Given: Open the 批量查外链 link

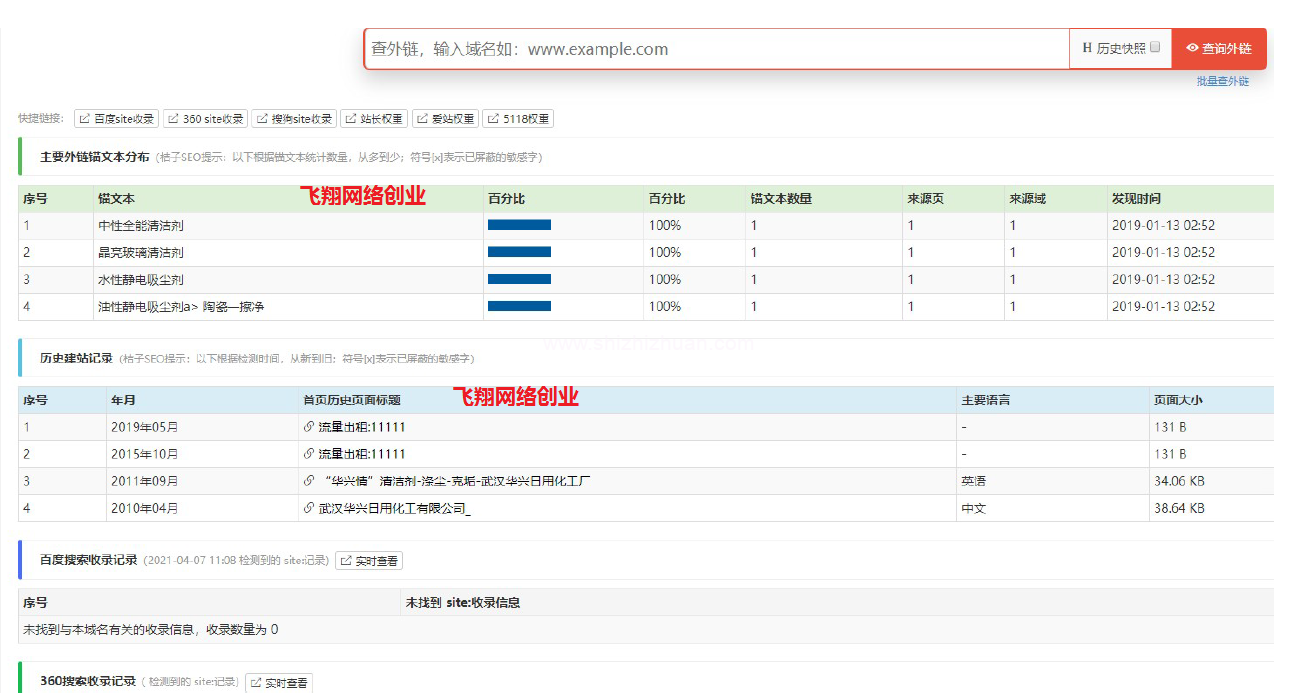Looking at the screenshot, I should pos(1222,81).
